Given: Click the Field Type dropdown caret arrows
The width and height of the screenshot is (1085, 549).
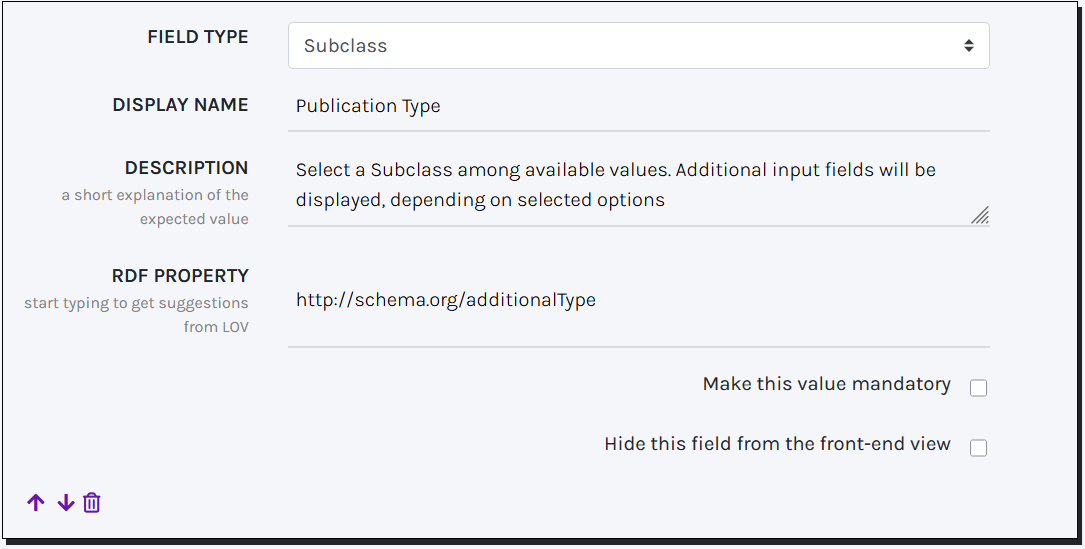Looking at the screenshot, I should click(968, 46).
